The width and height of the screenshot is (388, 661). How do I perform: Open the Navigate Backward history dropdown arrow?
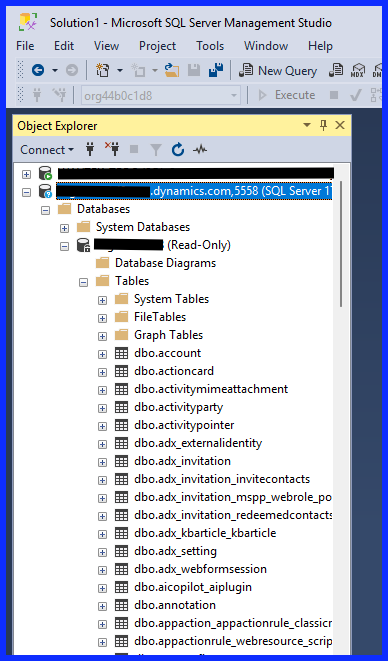pos(55,70)
